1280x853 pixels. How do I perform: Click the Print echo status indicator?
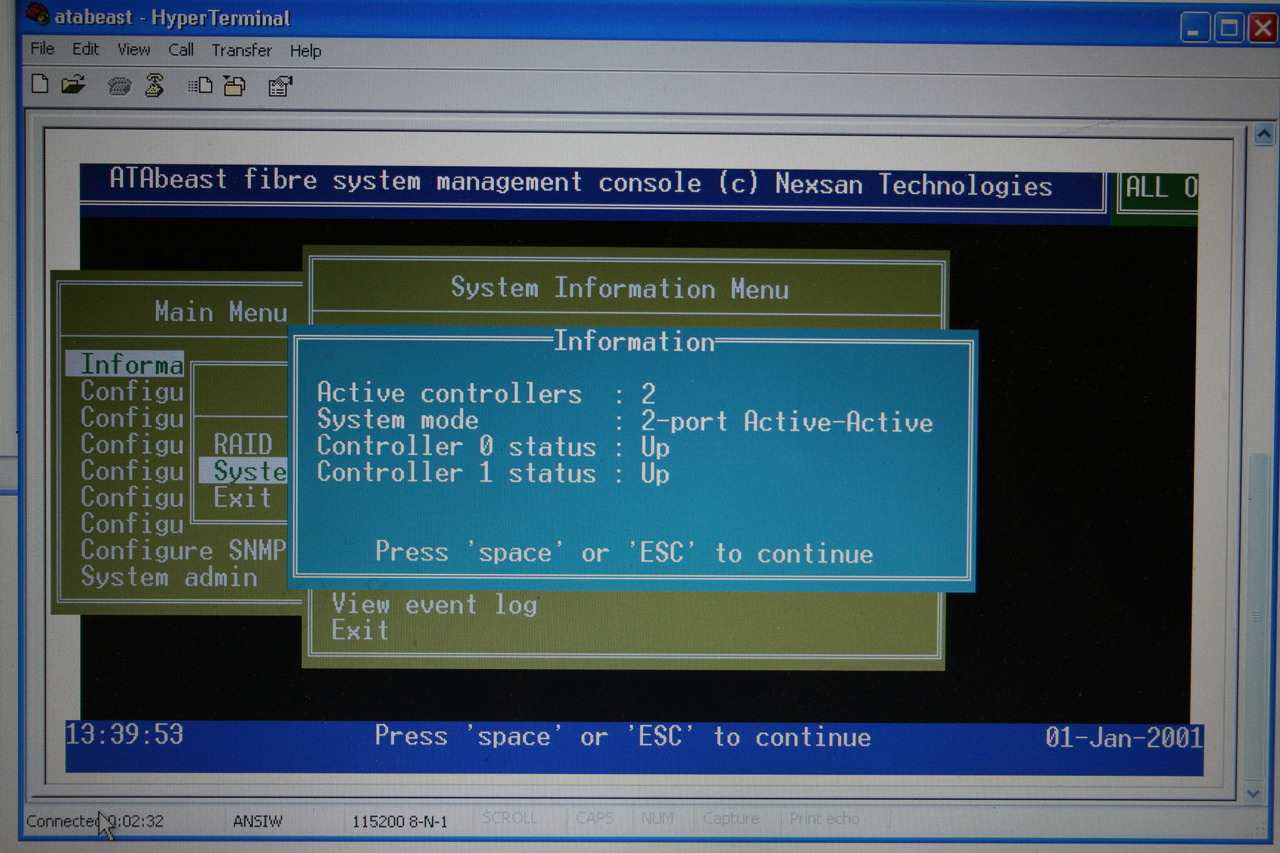click(825, 818)
